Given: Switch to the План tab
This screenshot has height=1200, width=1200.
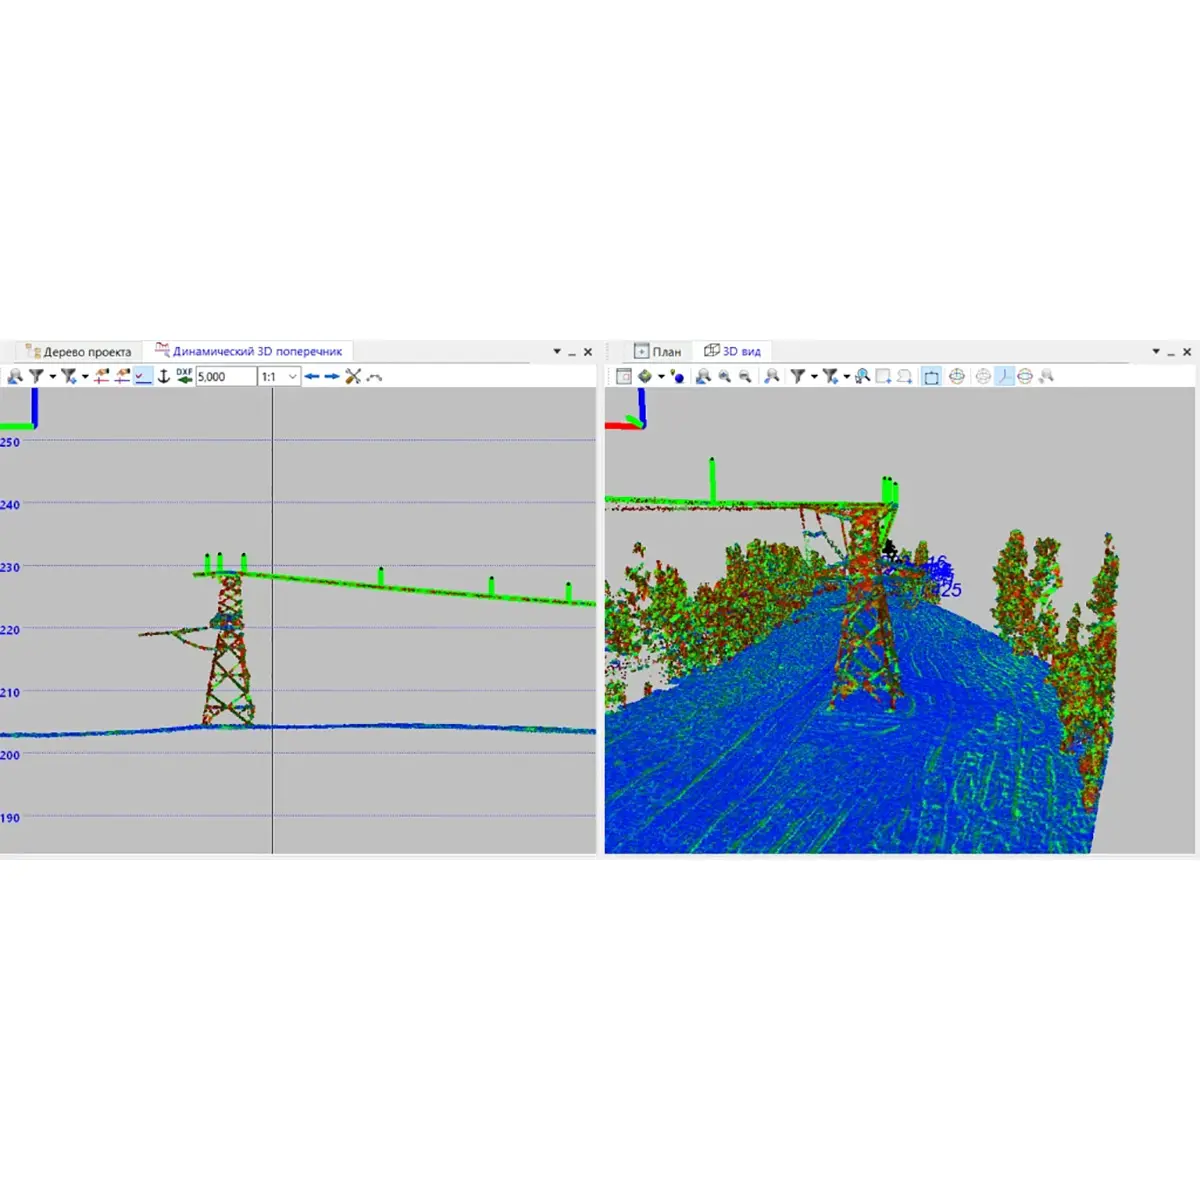Looking at the screenshot, I should [658, 352].
